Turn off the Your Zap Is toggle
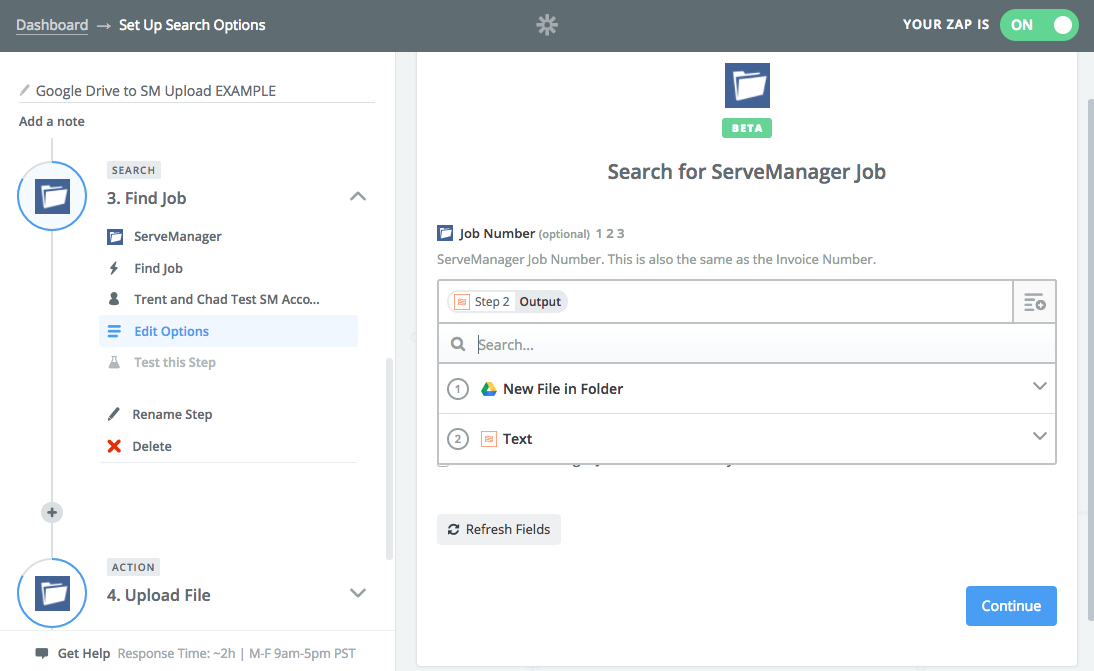Screen dimensions: 1094x671 (x=1039, y=25)
